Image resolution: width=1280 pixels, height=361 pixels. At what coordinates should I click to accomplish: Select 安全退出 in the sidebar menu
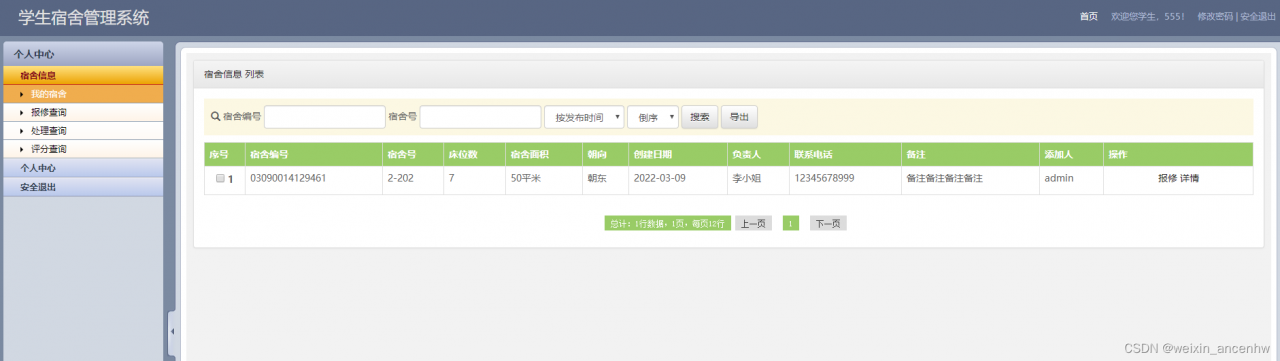coord(83,186)
